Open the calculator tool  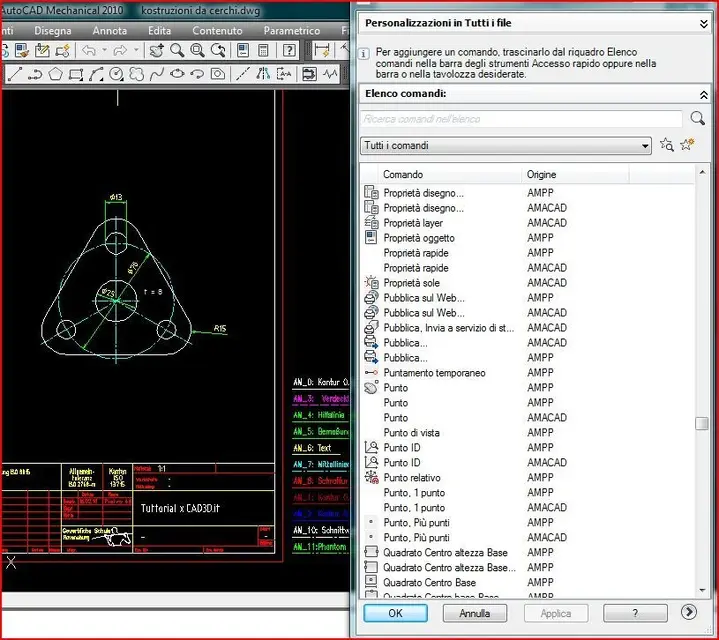click(263, 50)
